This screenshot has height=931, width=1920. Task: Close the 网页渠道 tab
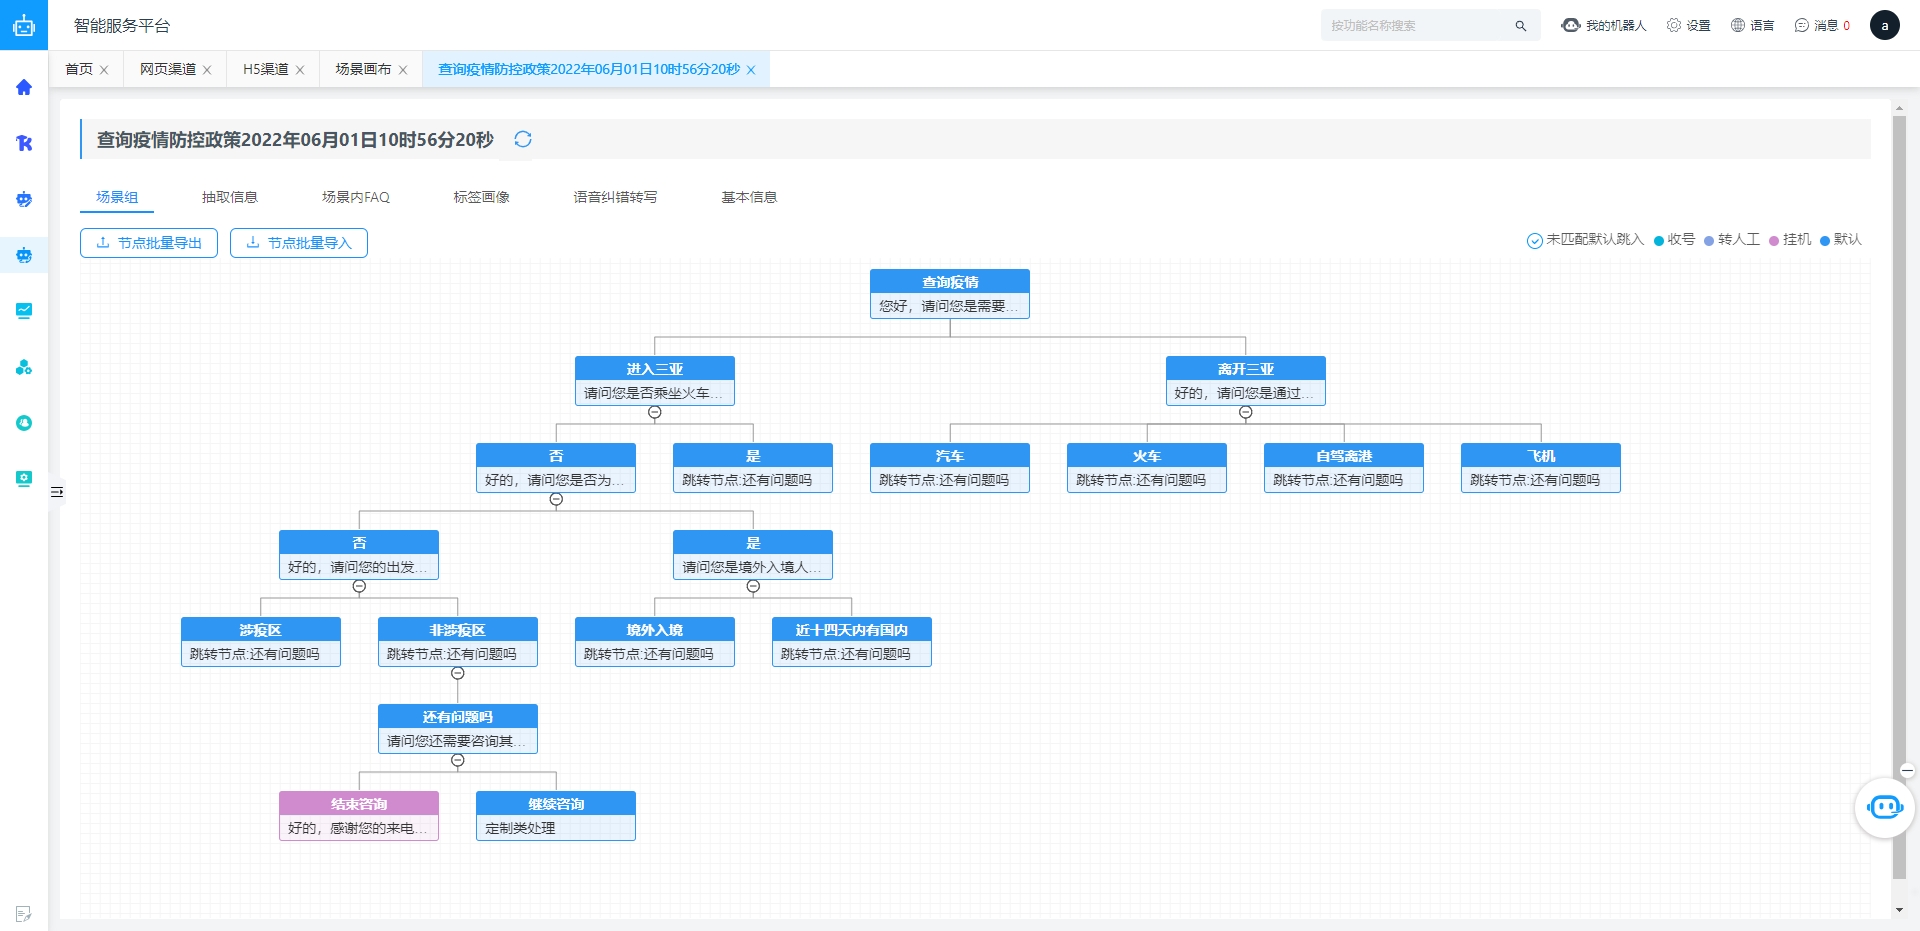(207, 70)
